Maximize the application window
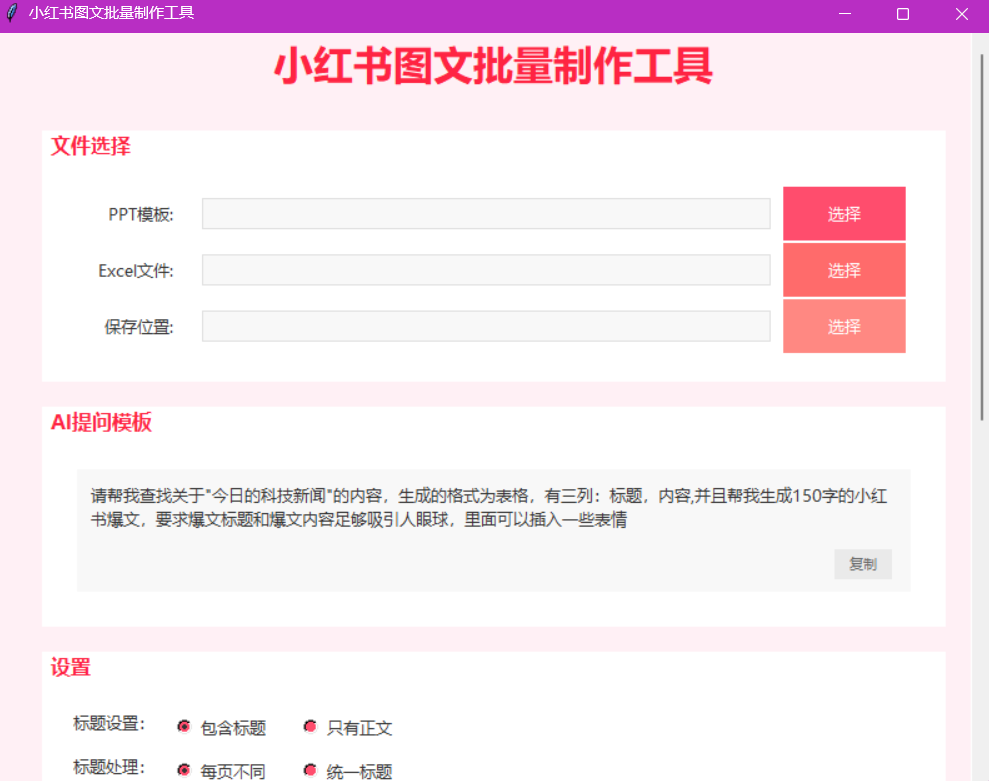989x781 pixels. [903, 14]
